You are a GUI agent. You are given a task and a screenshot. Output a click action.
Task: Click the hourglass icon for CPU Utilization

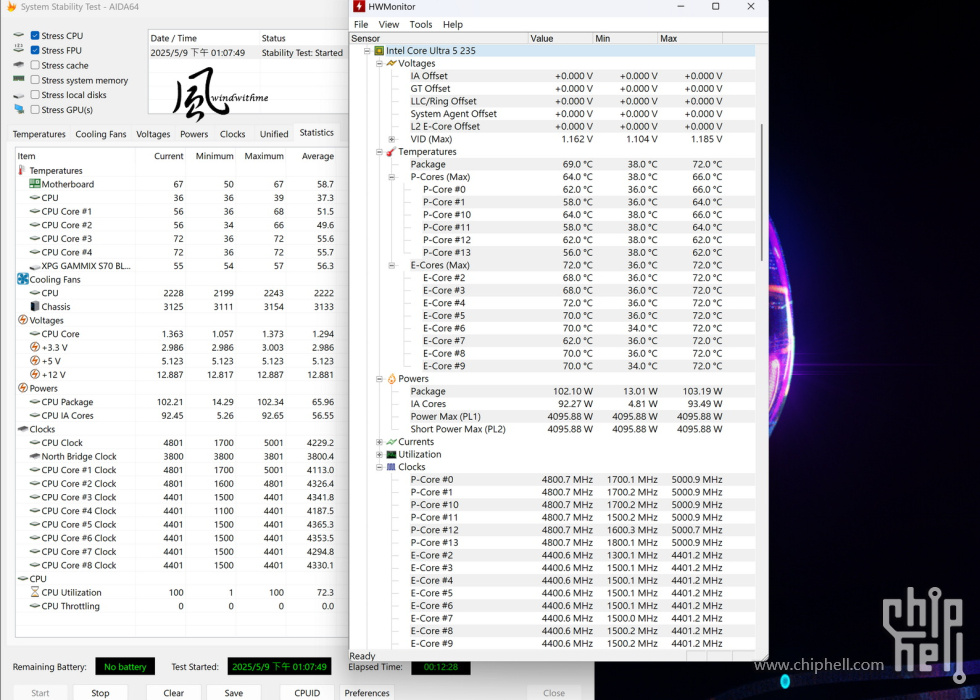click(35, 592)
